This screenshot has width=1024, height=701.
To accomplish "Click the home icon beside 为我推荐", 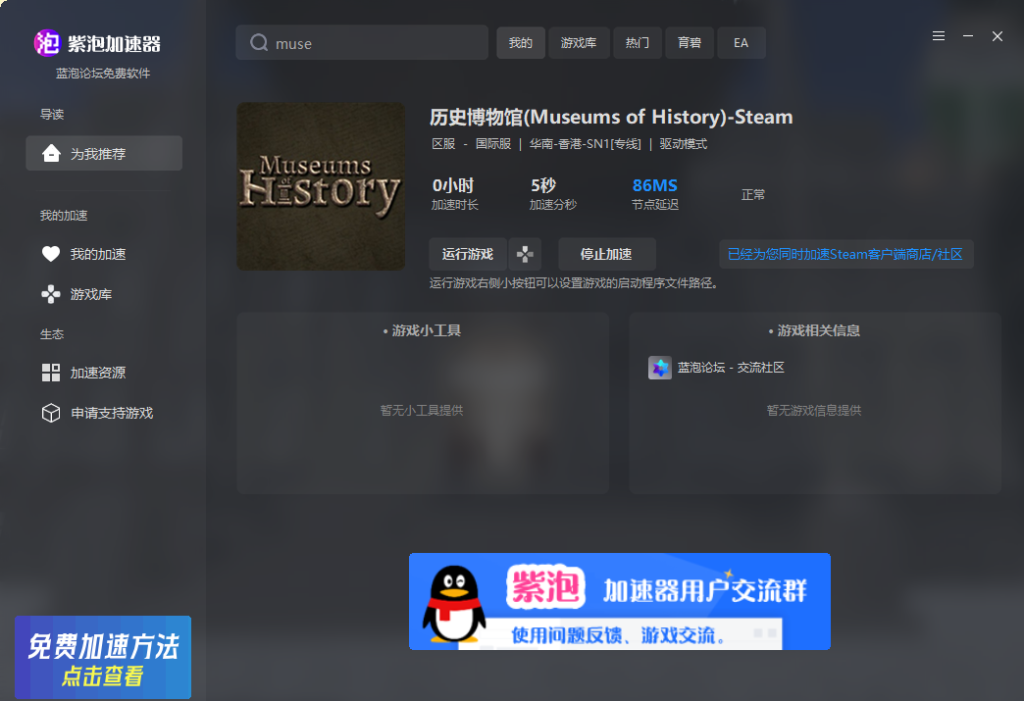I will pyautogui.click(x=51, y=153).
